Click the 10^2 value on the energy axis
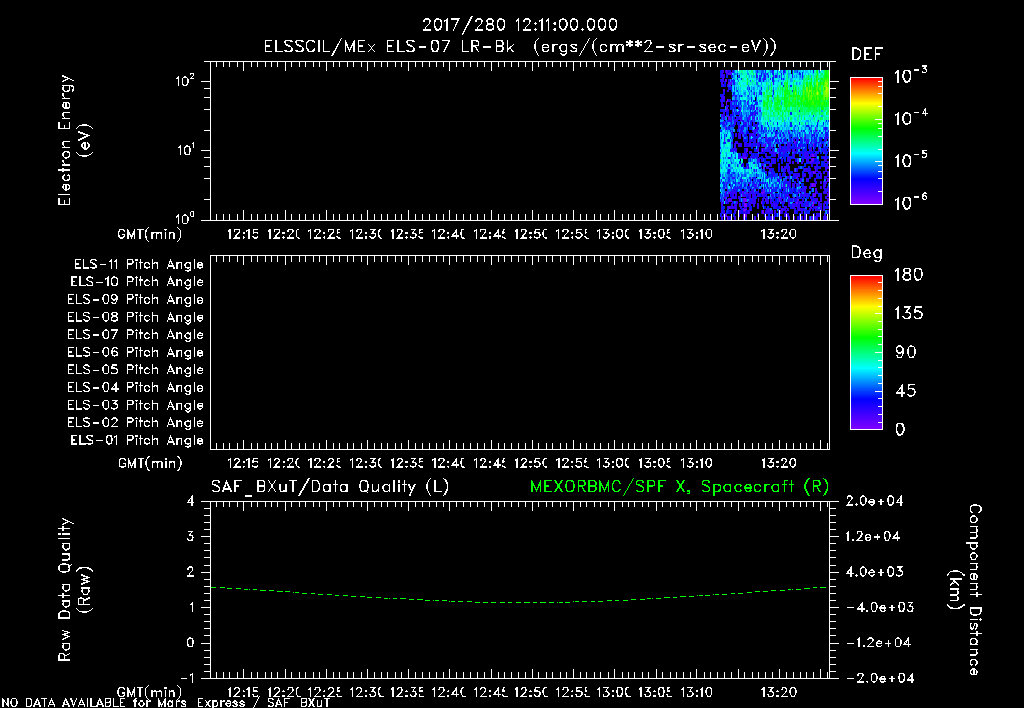 (185, 81)
